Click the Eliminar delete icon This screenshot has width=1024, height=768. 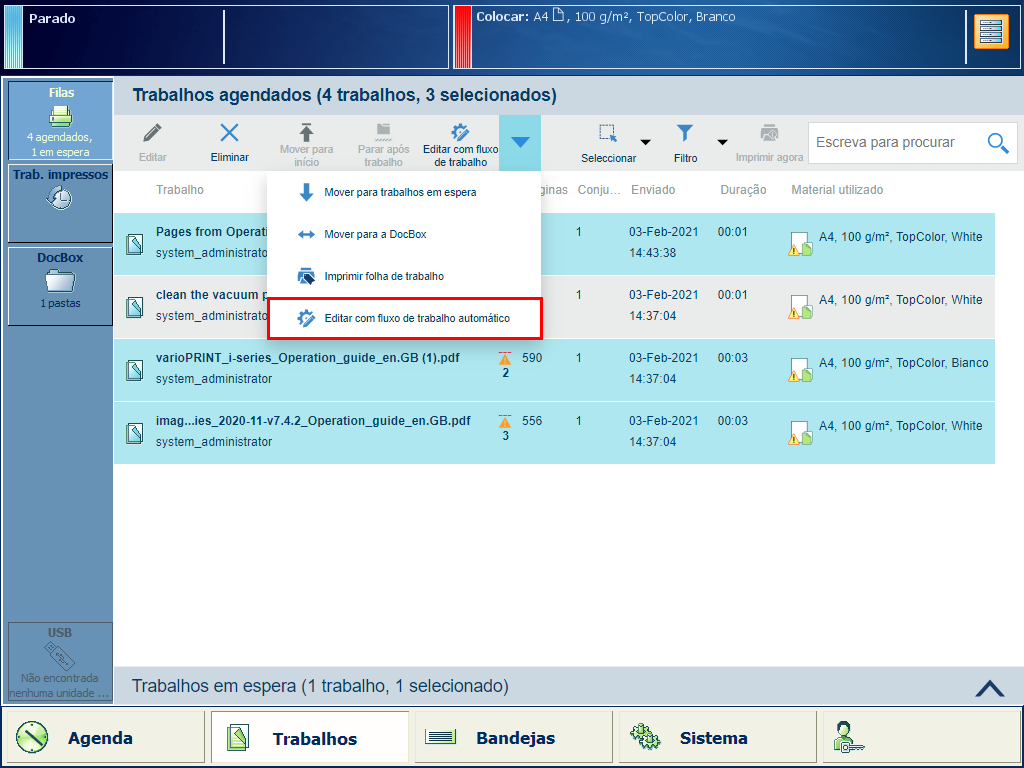point(229,134)
